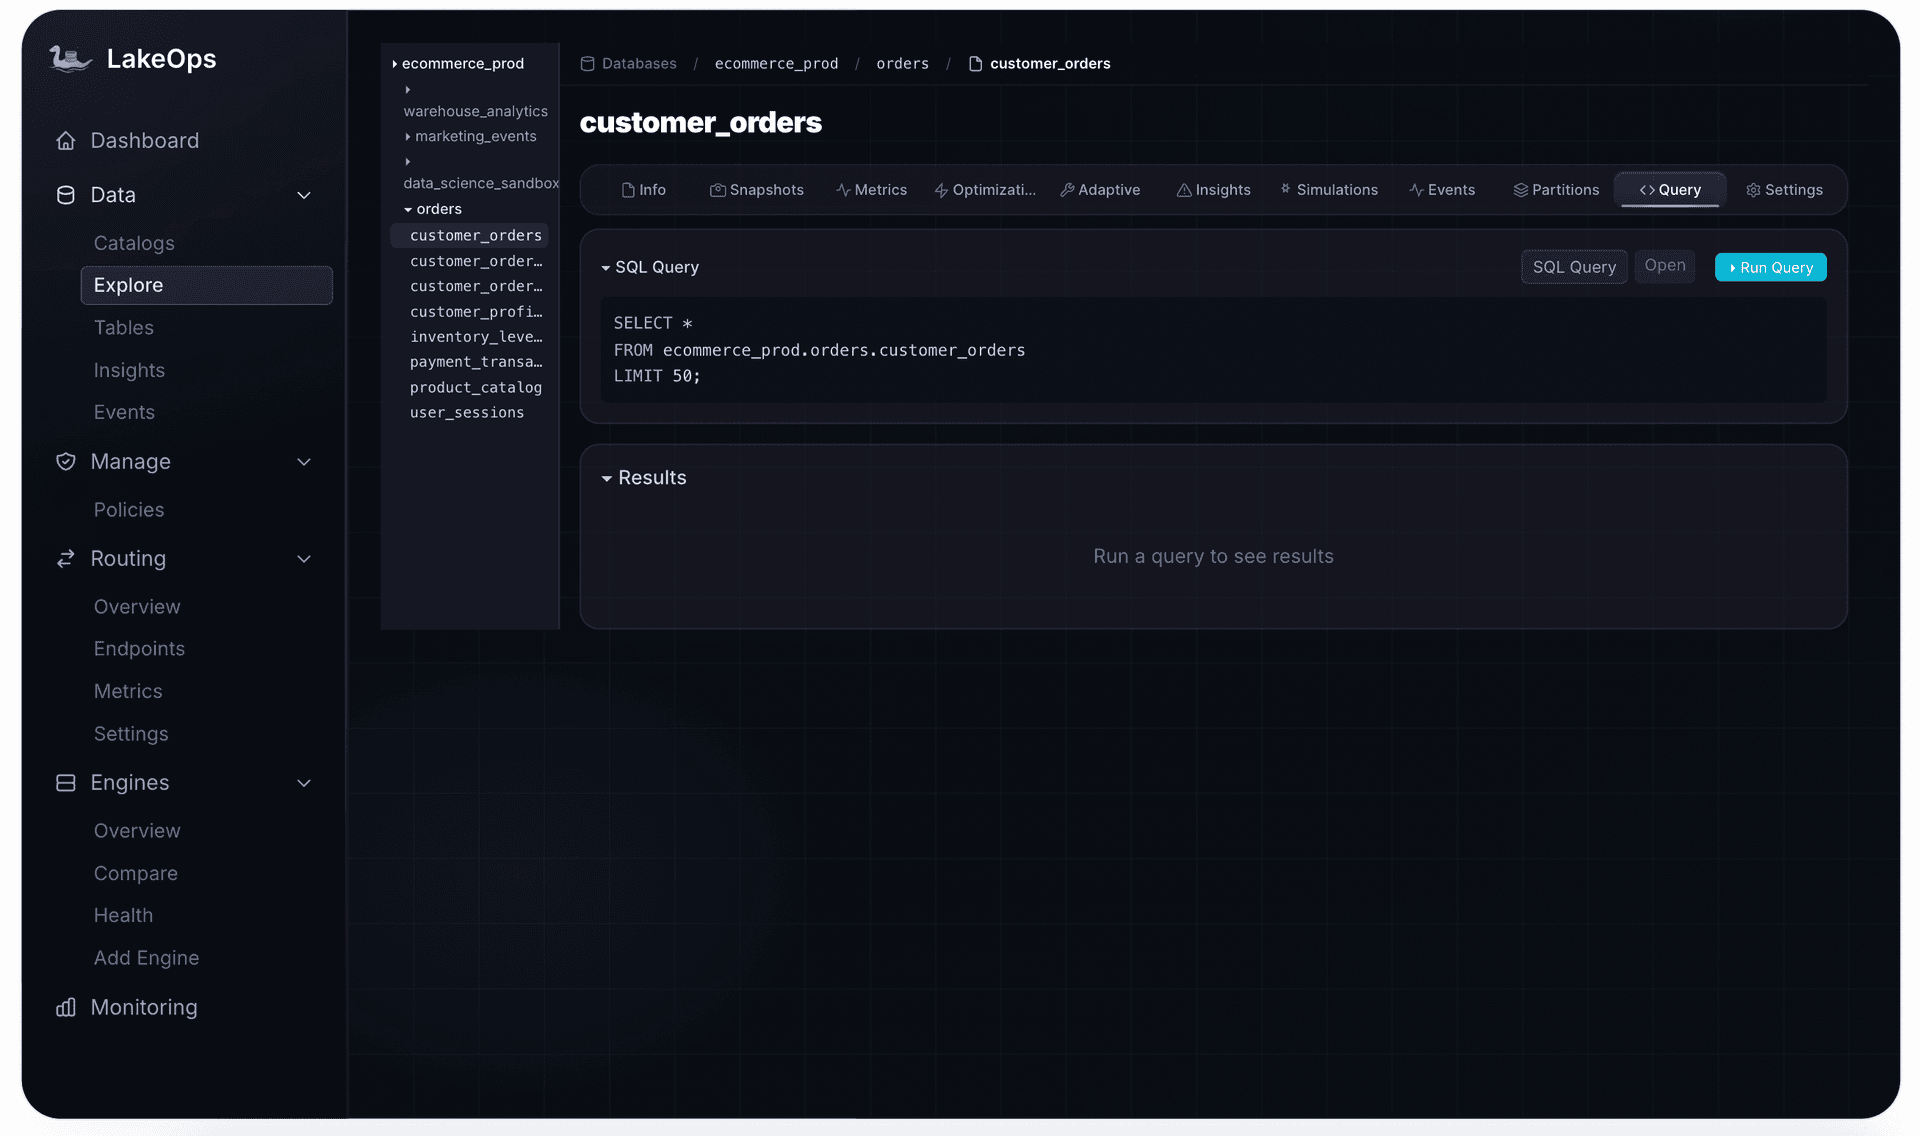Click the Events pulse icon in tab bar
This screenshot has width=1920, height=1136.
coord(1417,190)
